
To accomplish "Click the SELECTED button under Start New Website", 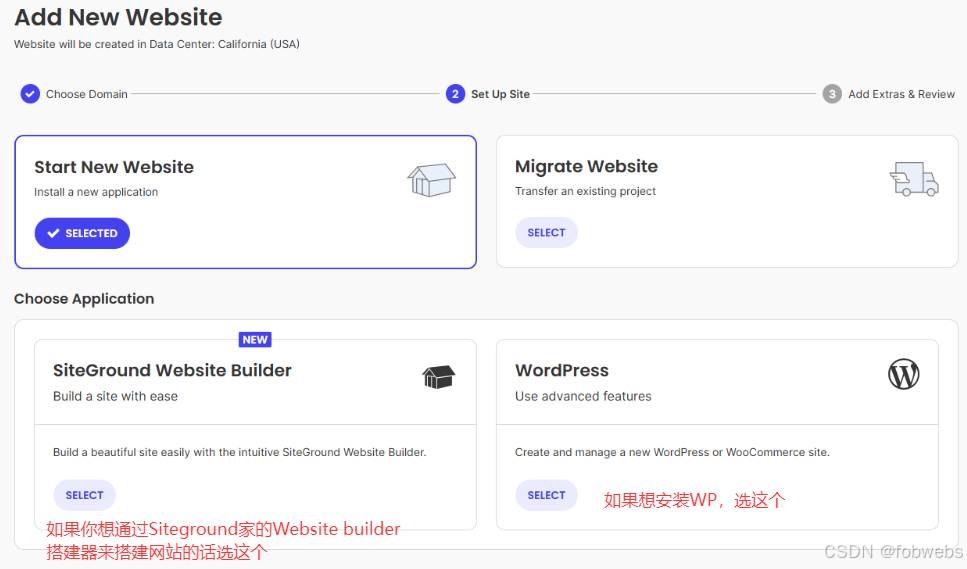I will [82, 233].
